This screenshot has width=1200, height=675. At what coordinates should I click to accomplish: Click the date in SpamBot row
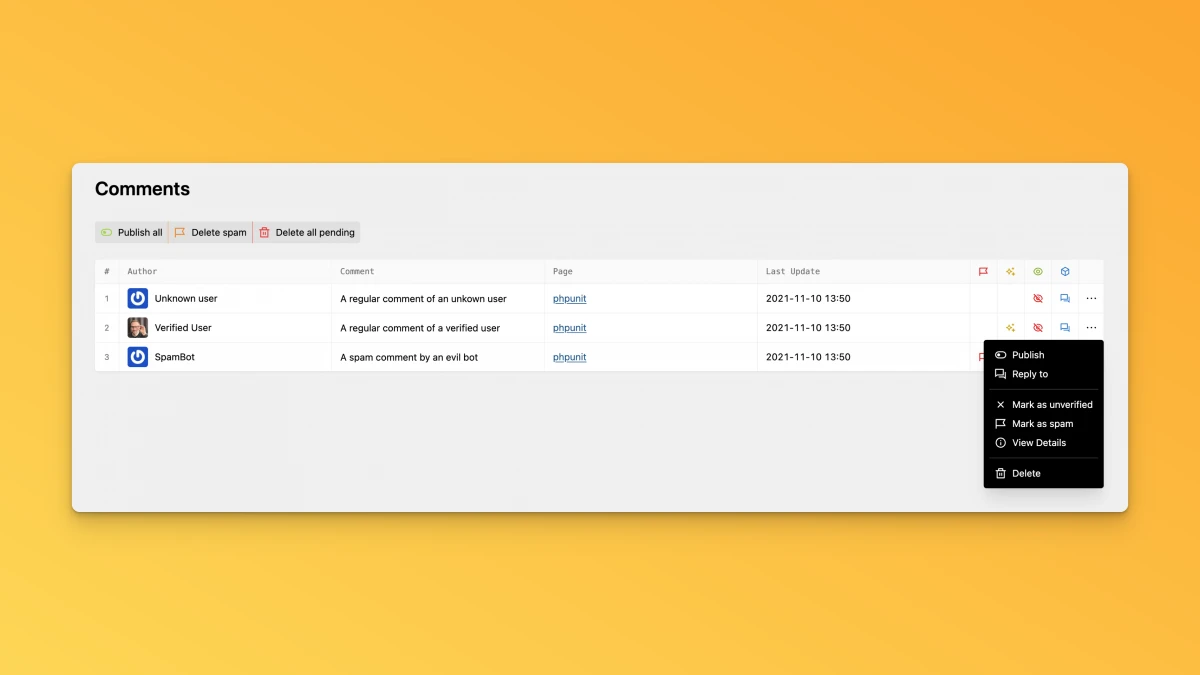808,357
